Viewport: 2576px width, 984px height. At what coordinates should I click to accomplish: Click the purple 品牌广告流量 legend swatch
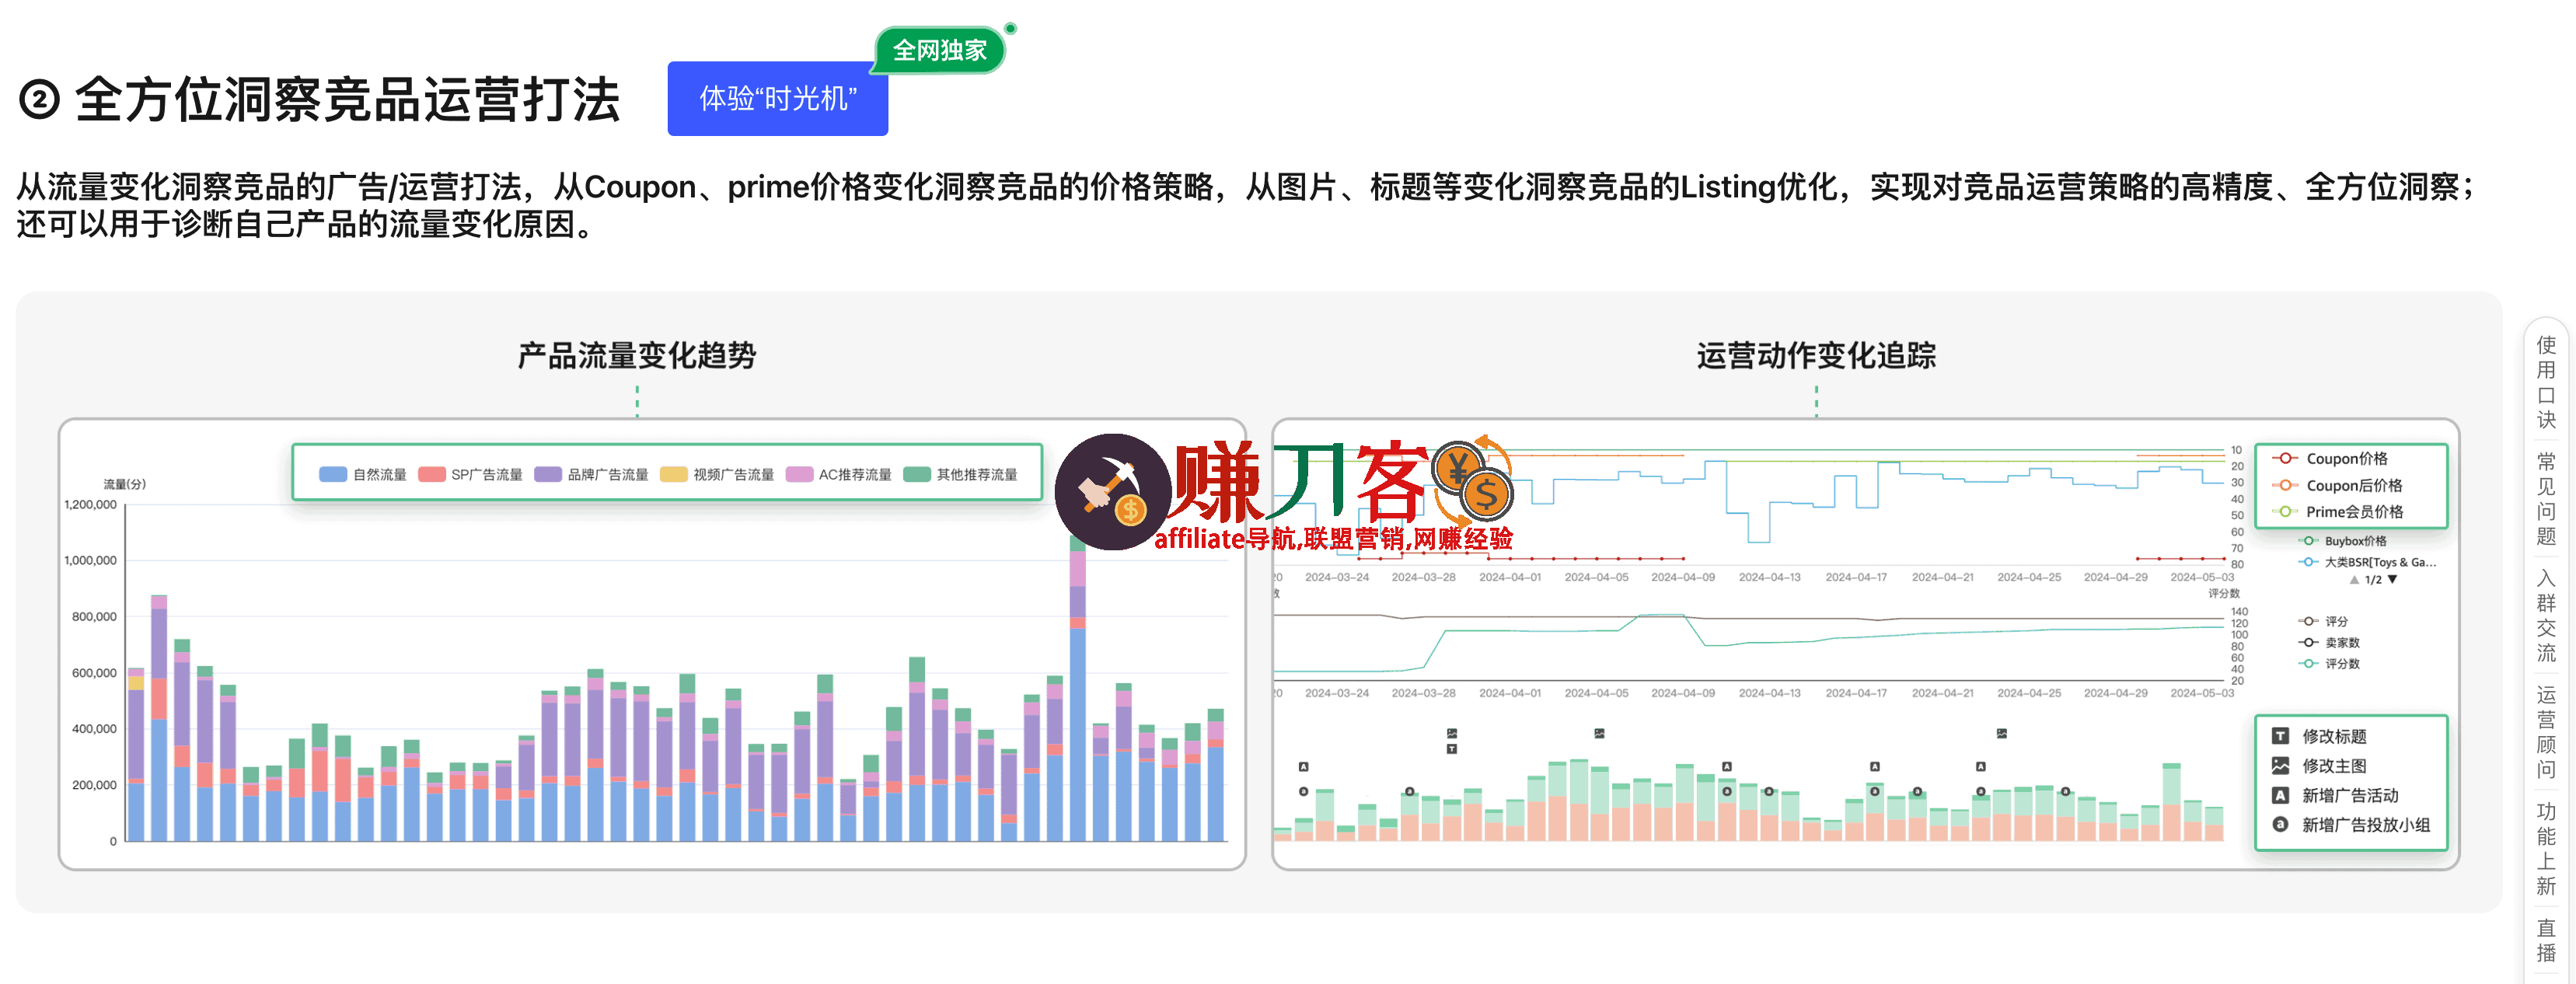tap(548, 474)
